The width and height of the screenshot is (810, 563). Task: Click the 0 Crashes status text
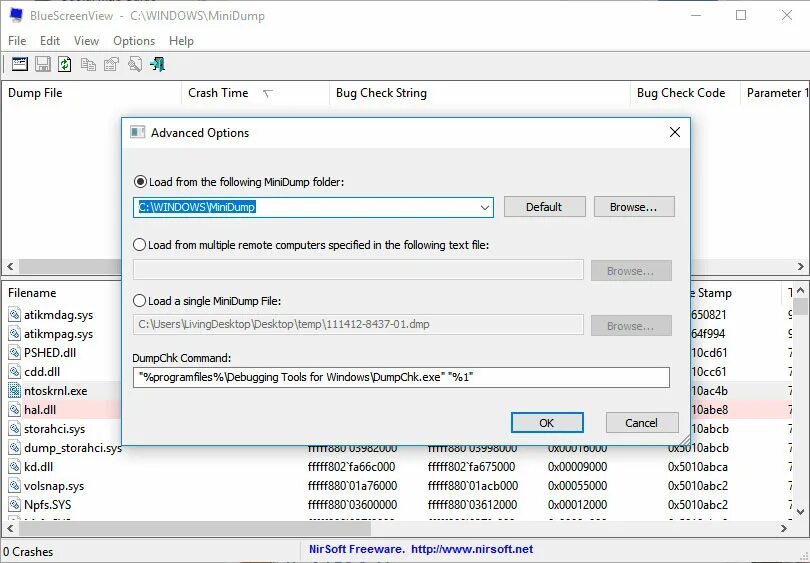28,552
